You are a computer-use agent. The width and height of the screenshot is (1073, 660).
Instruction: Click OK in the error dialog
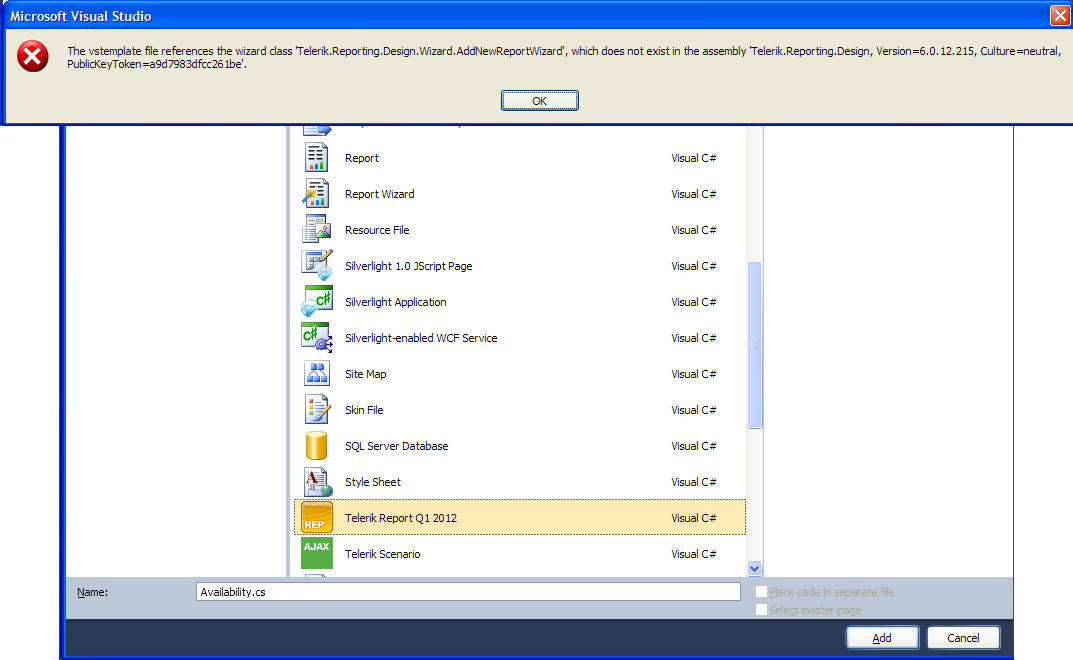(x=539, y=101)
